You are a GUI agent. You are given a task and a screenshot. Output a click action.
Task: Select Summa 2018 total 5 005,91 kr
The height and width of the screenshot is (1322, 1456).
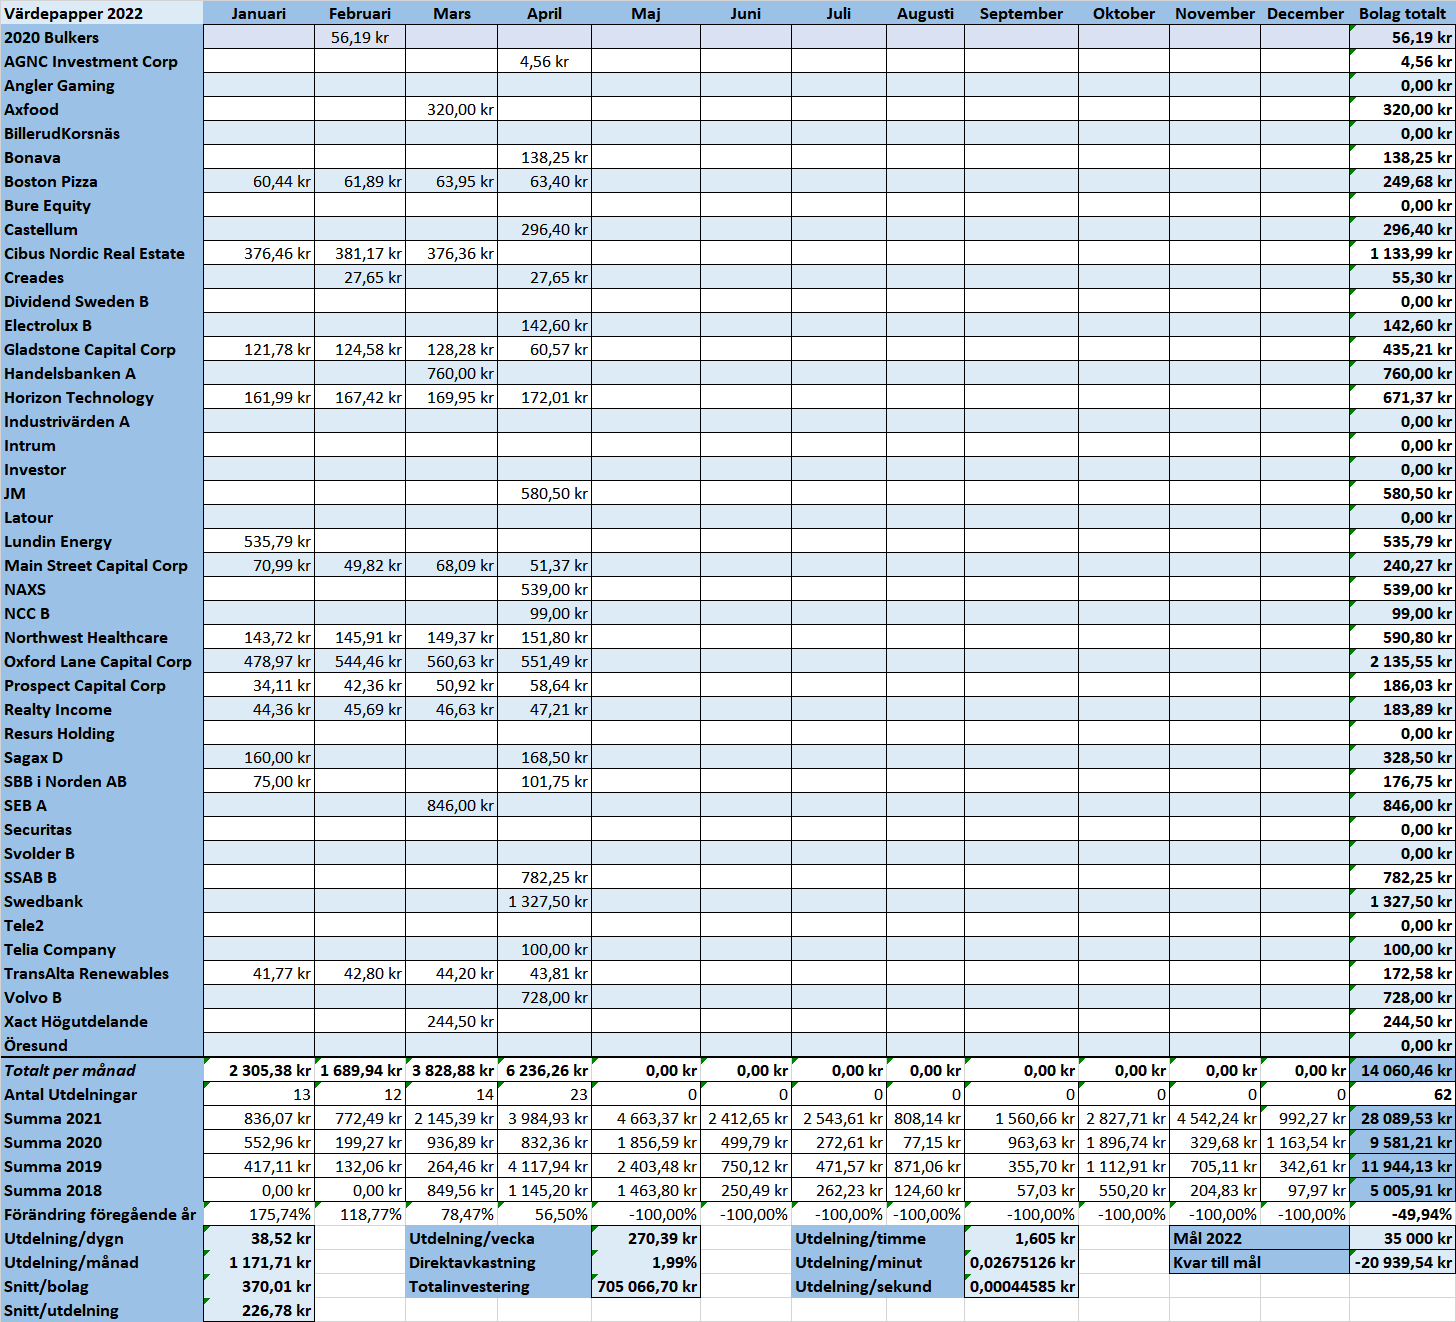click(1402, 1190)
